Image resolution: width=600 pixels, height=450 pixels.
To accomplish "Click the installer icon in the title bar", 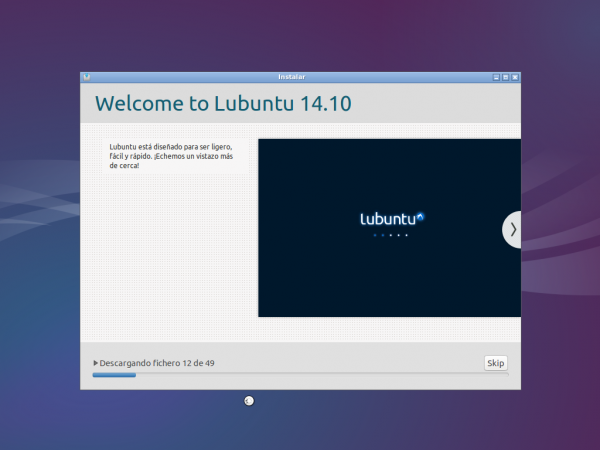I will 87,77.
